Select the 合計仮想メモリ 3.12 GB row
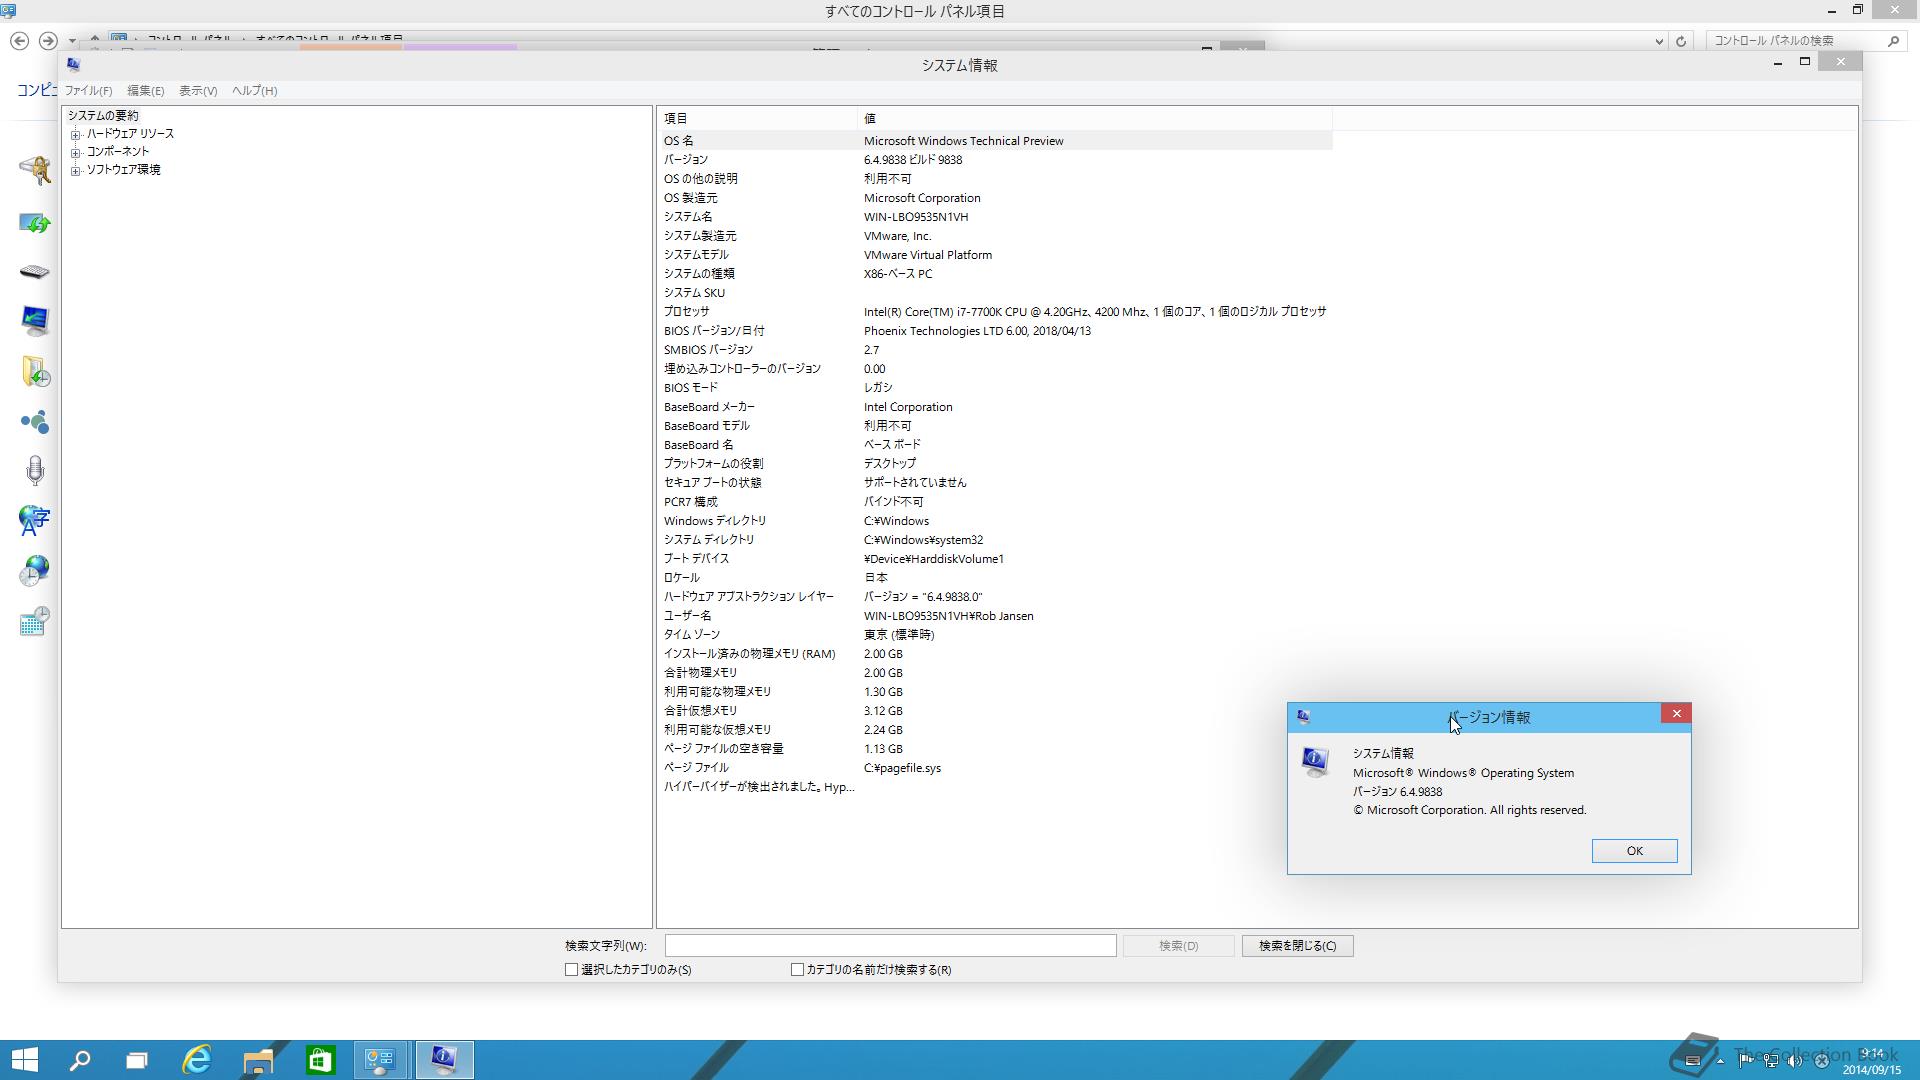 pyautogui.click(x=996, y=711)
